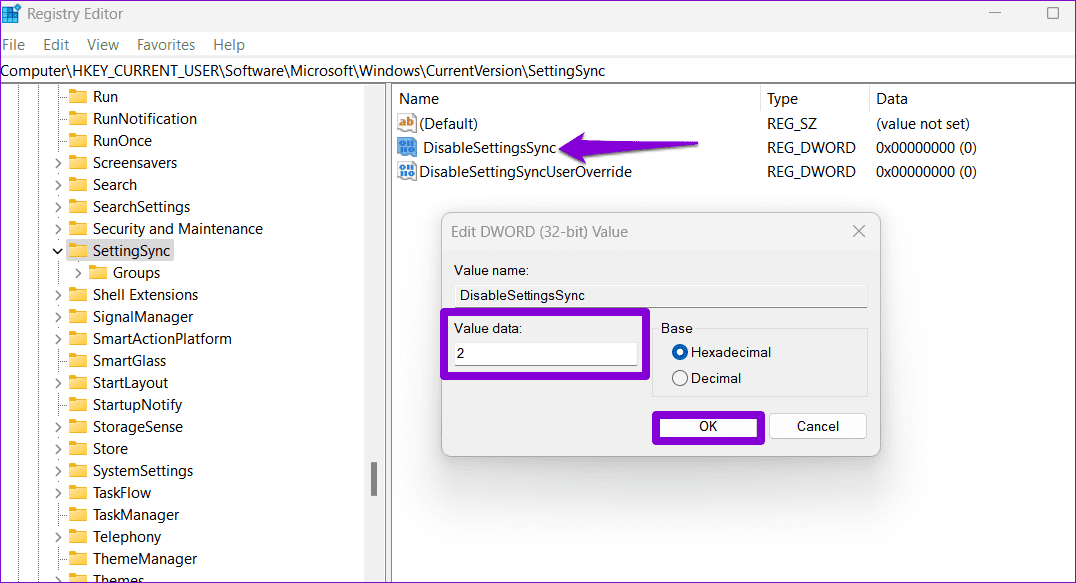Expand the SearchSettings tree node
The height and width of the screenshot is (583, 1076).
[58, 207]
